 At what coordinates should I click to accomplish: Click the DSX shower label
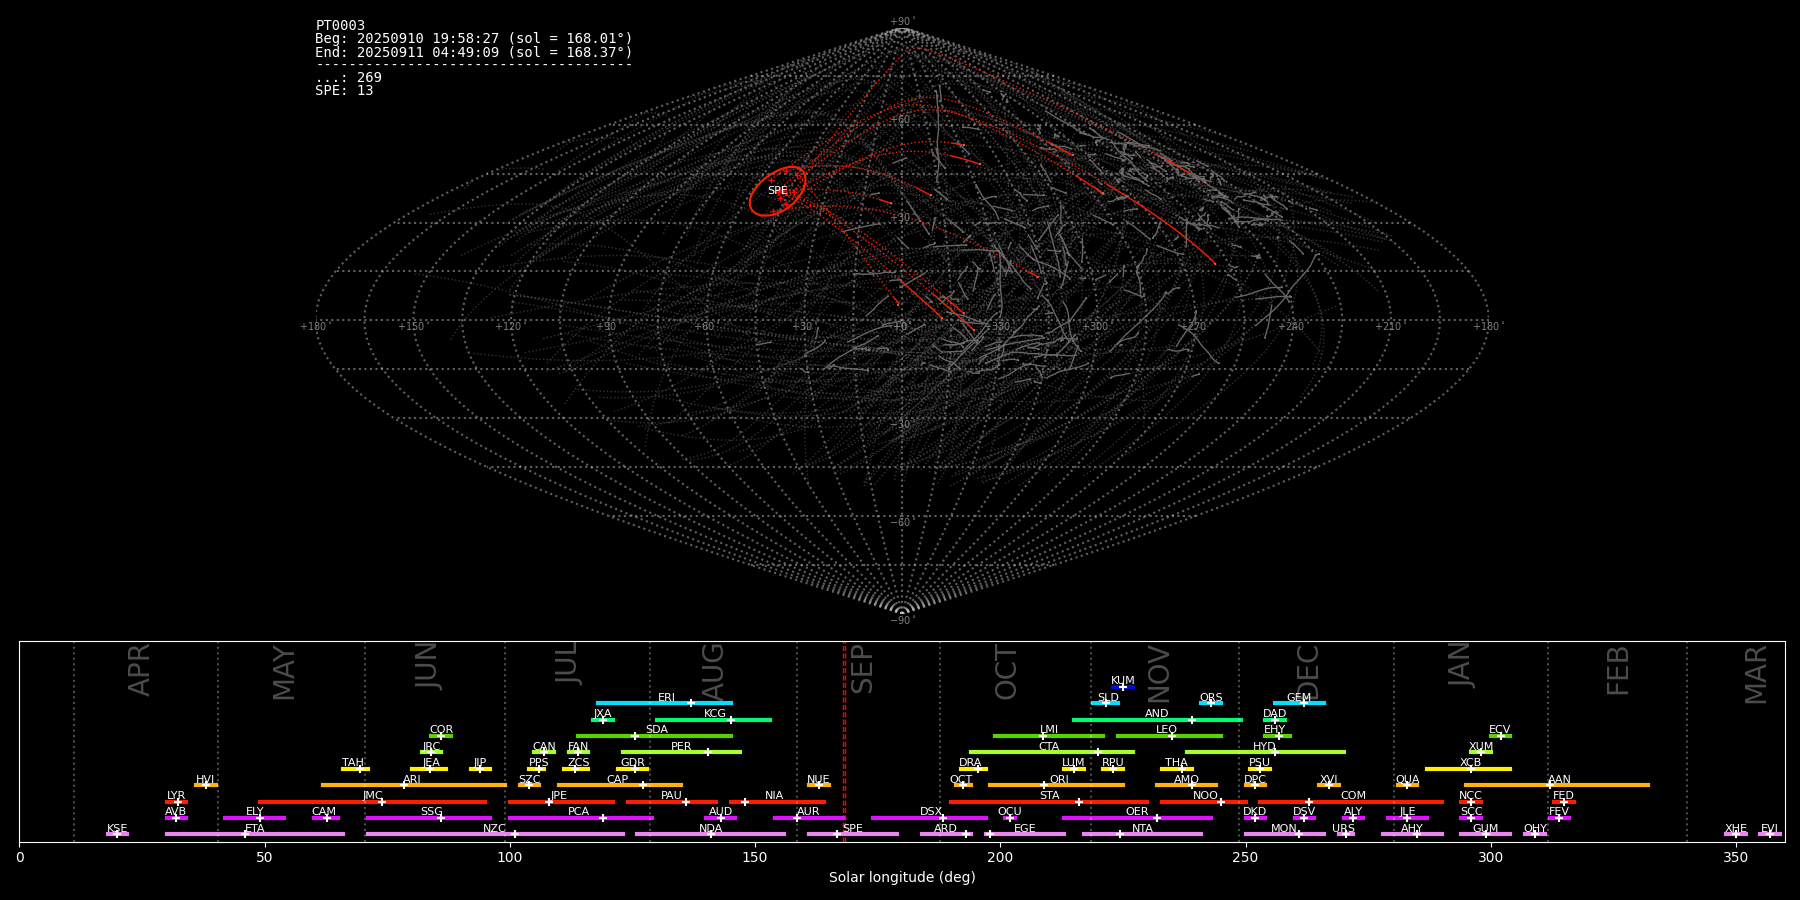(931, 811)
